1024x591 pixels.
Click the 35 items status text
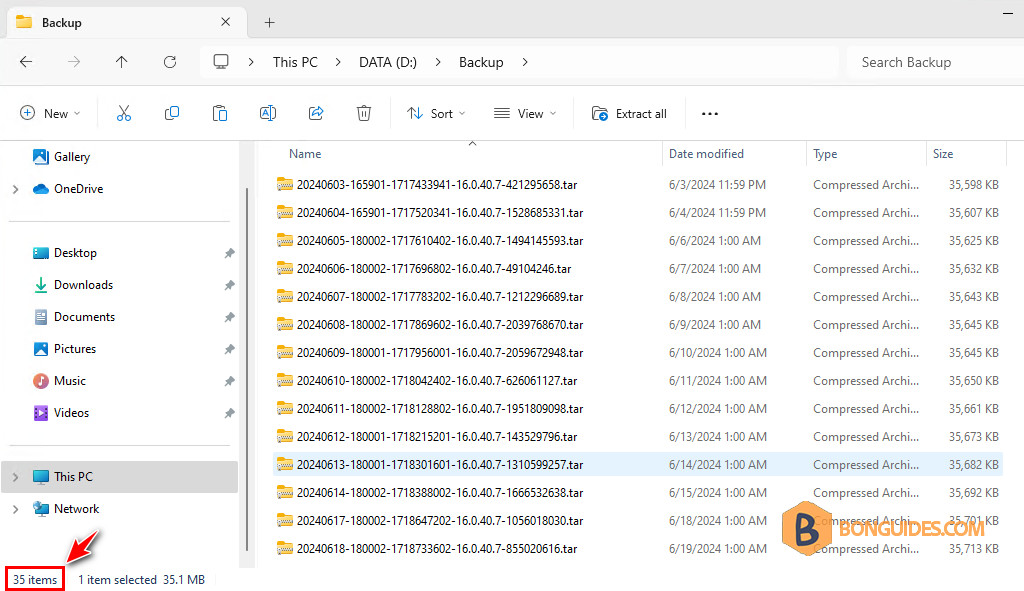35,580
